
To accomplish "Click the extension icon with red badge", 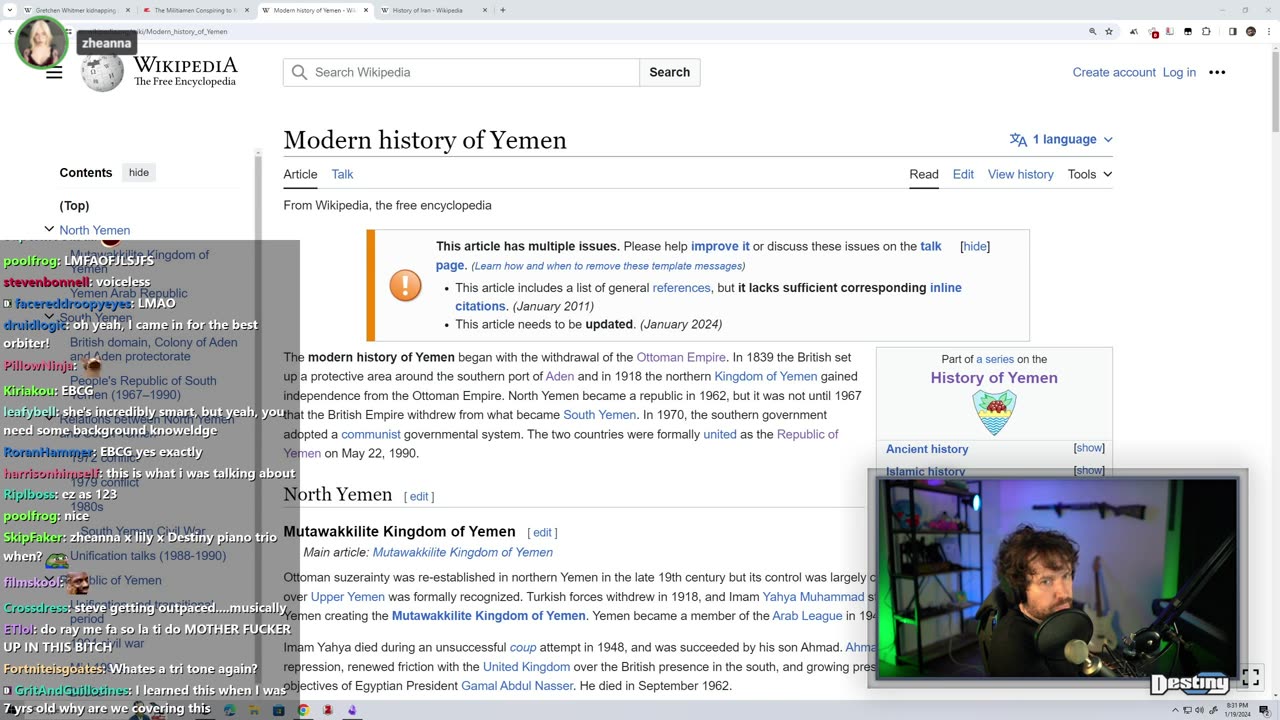I will tap(1152, 32).
